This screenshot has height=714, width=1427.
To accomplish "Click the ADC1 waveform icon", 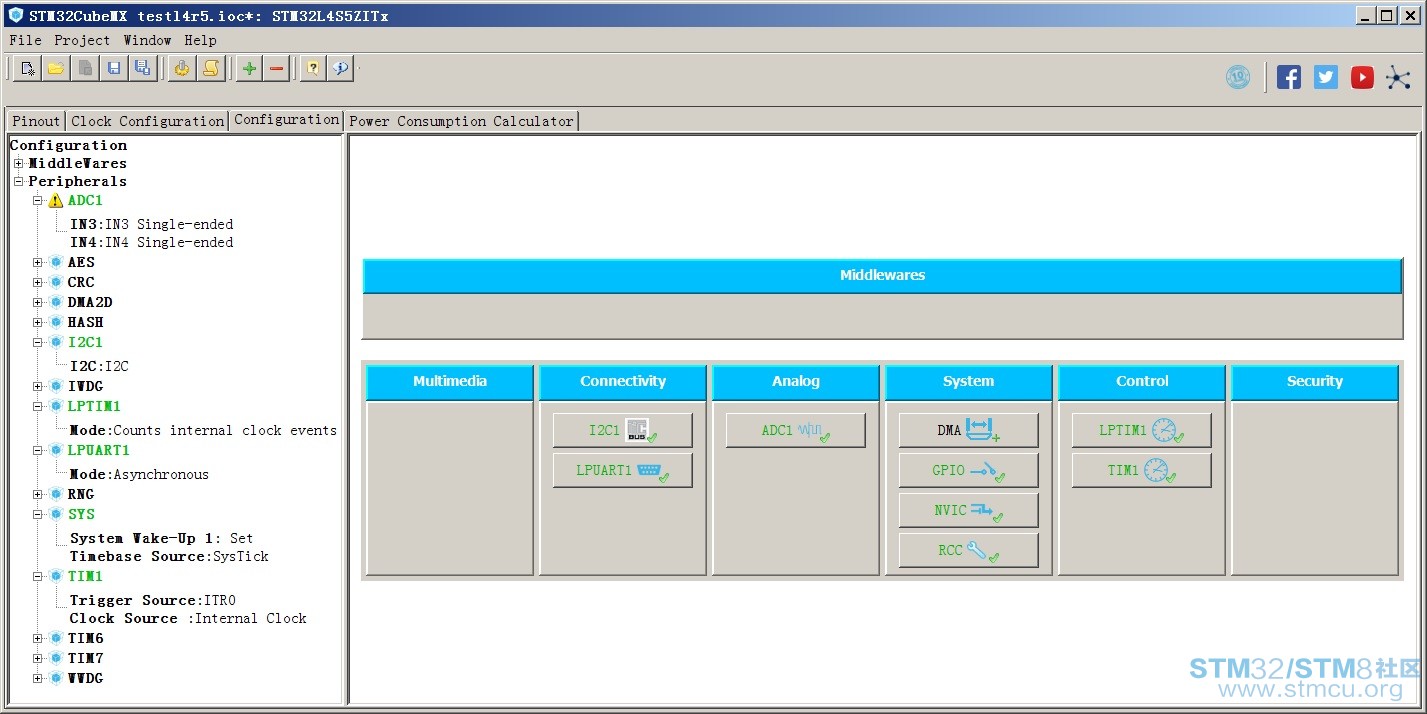I will click(813, 430).
